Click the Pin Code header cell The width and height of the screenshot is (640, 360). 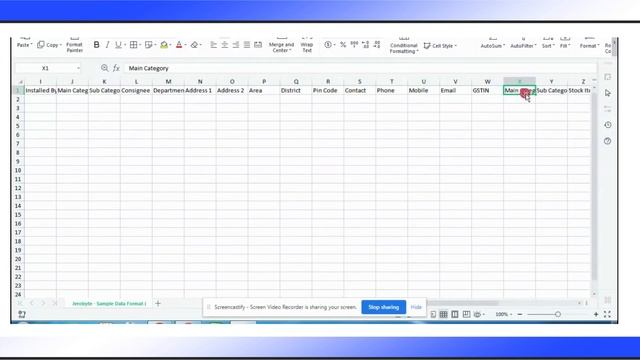328,90
